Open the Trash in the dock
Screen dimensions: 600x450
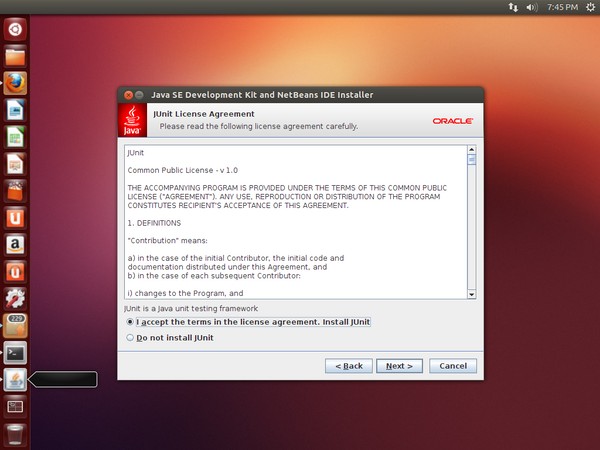point(15,434)
